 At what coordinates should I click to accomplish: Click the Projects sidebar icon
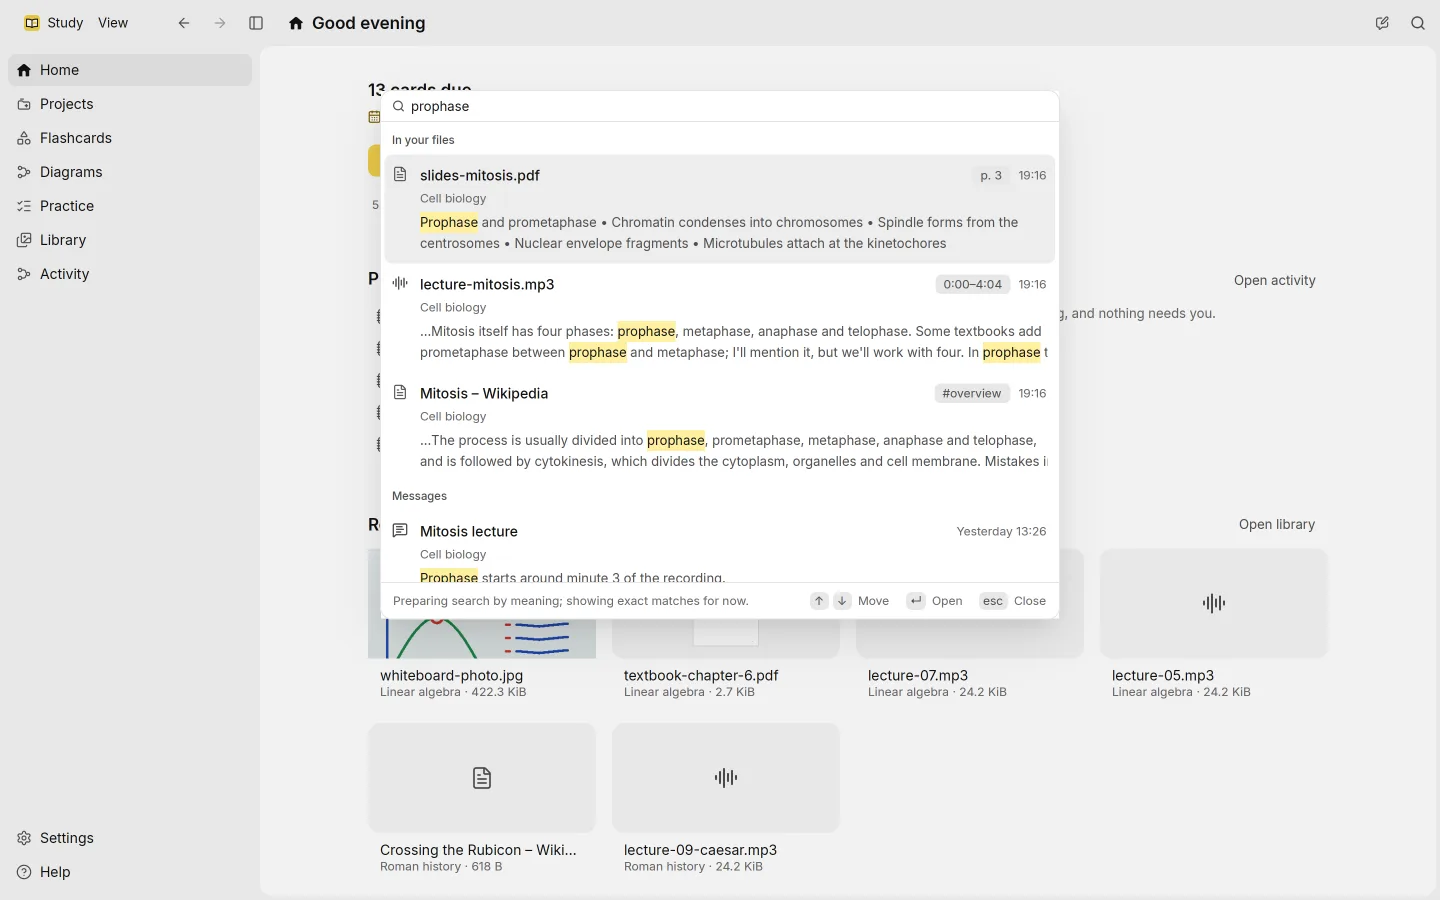(x=24, y=104)
